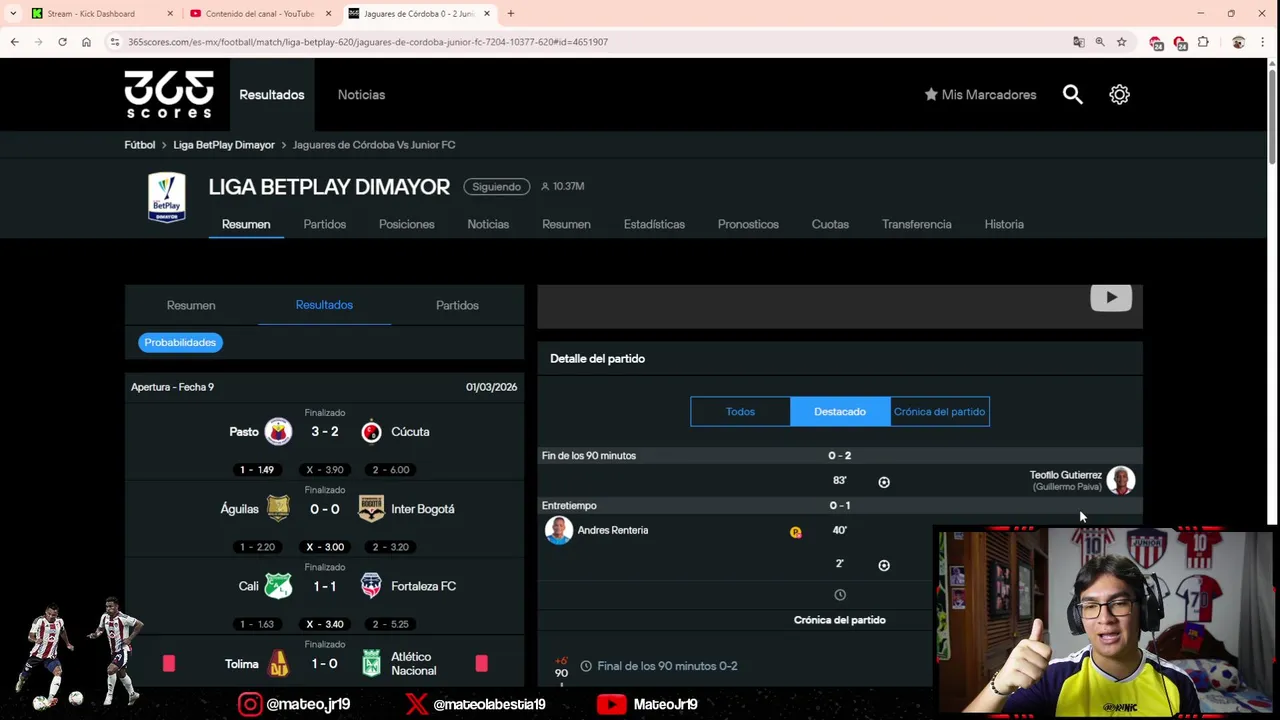Click the Fortaleza FC team crest

[371, 586]
